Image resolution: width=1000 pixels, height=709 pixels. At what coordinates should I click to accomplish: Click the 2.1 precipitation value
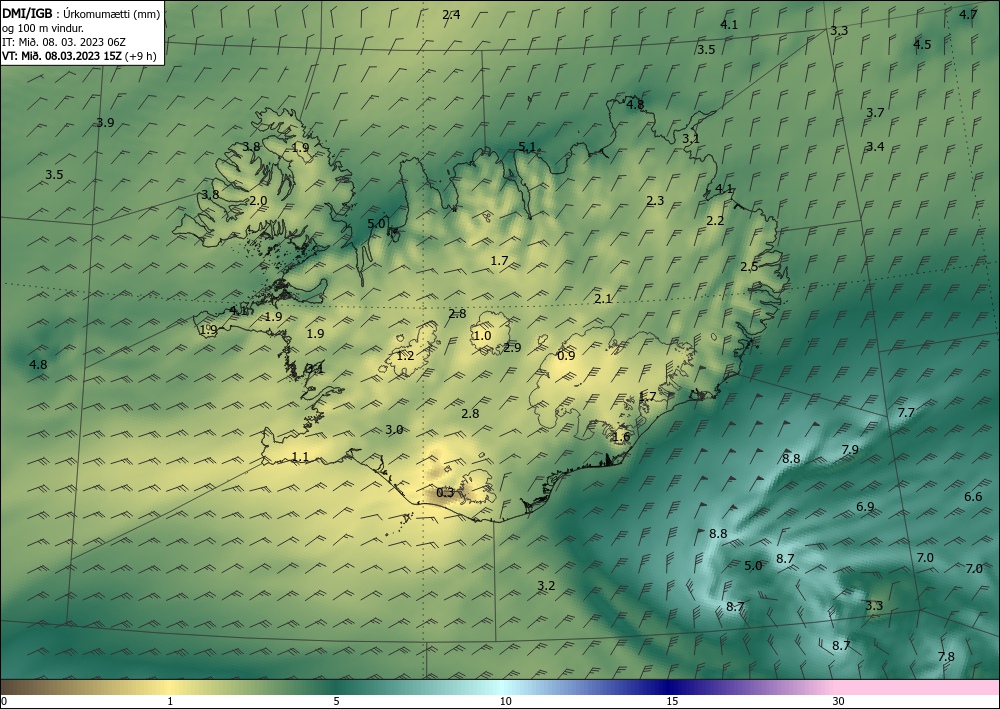pos(603,298)
